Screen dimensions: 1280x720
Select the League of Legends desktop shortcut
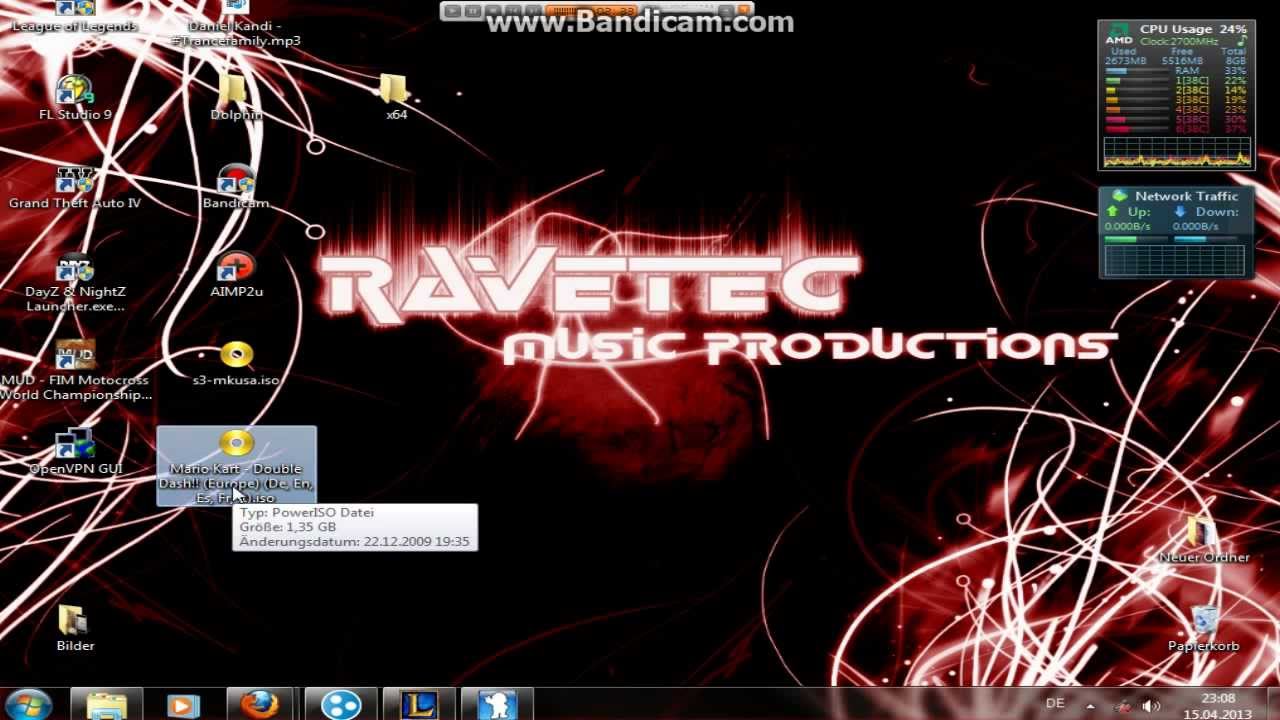[x=75, y=17]
